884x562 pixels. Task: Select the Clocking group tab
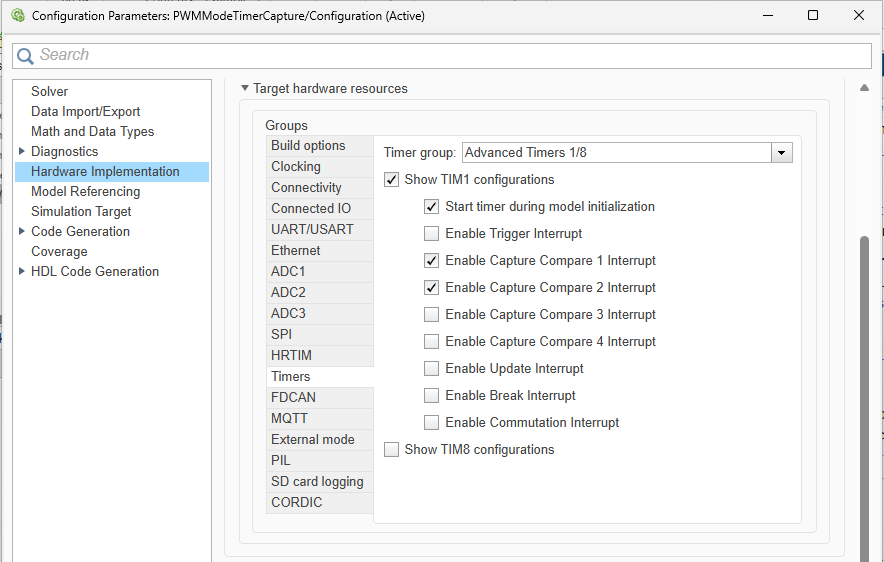point(320,167)
